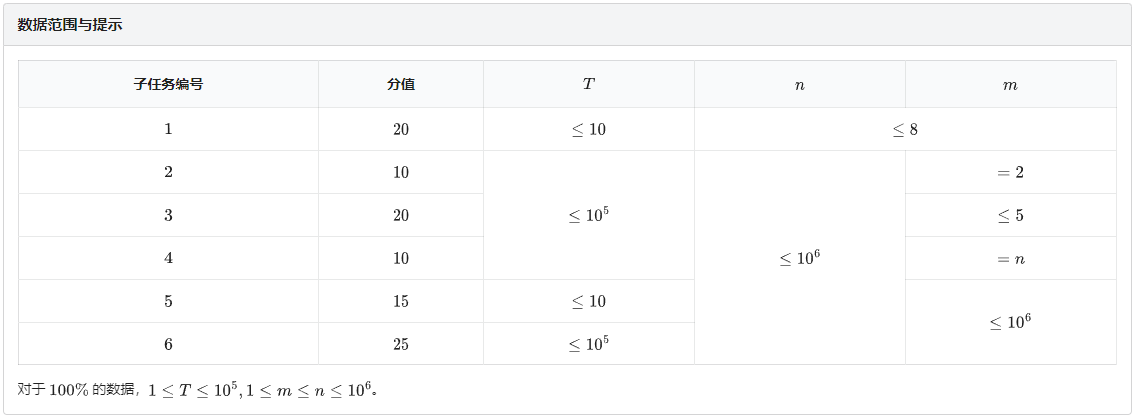Select subtask number 1 cell
This screenshot has height=416, width=1135.
point(168,130)
